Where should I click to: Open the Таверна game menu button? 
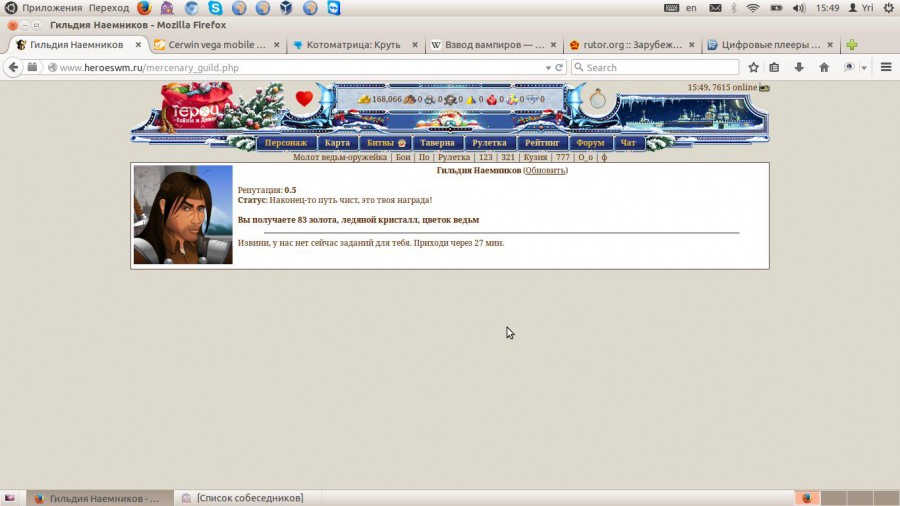(x=437, y=143)
